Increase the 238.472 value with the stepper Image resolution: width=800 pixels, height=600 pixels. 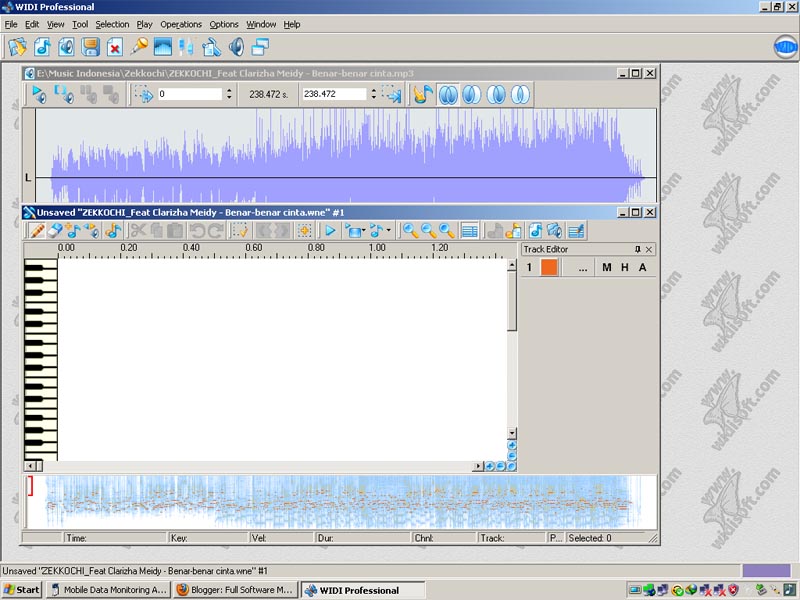click(373, 91)
